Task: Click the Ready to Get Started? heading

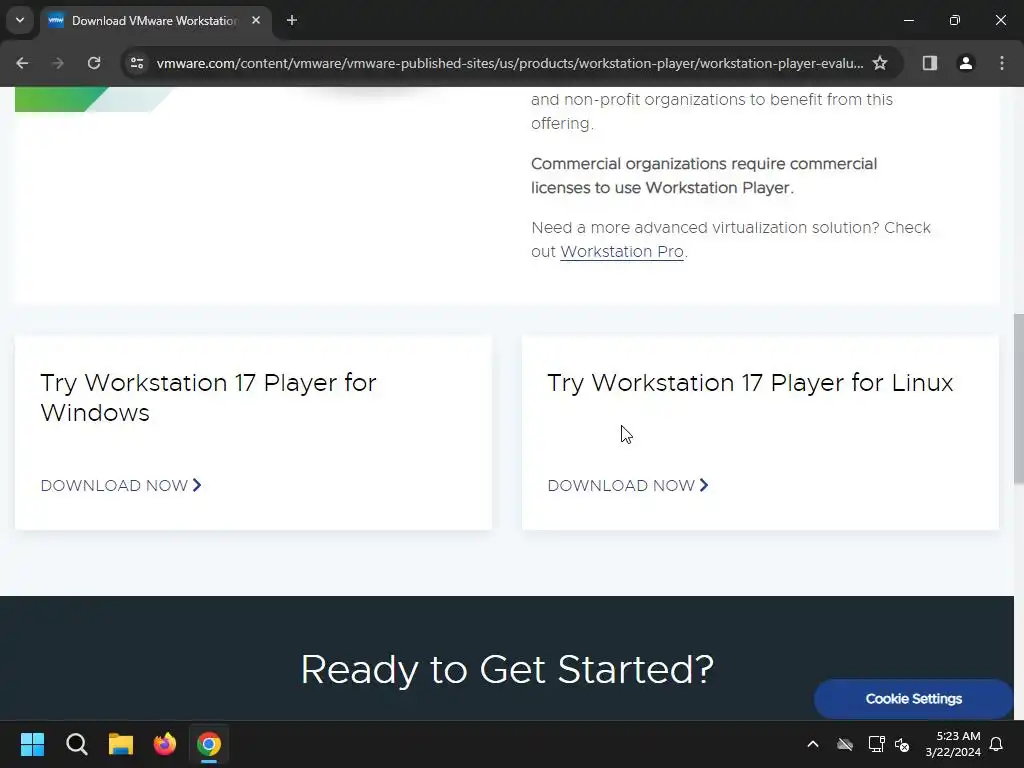Action: [507, 669]
